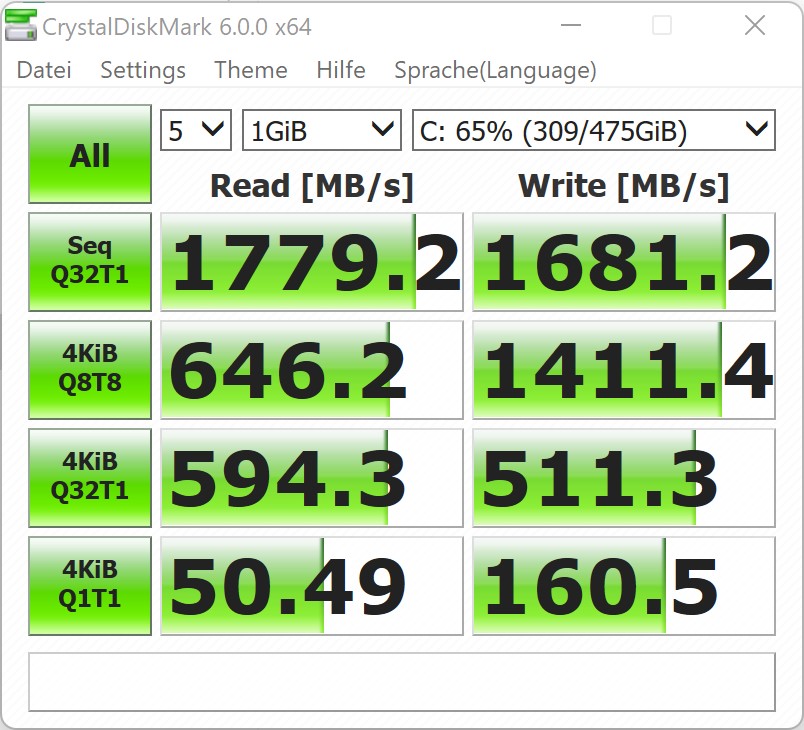The image size is (804, 730).
Task: Open the Theme menu
Action: click(250, 70)
